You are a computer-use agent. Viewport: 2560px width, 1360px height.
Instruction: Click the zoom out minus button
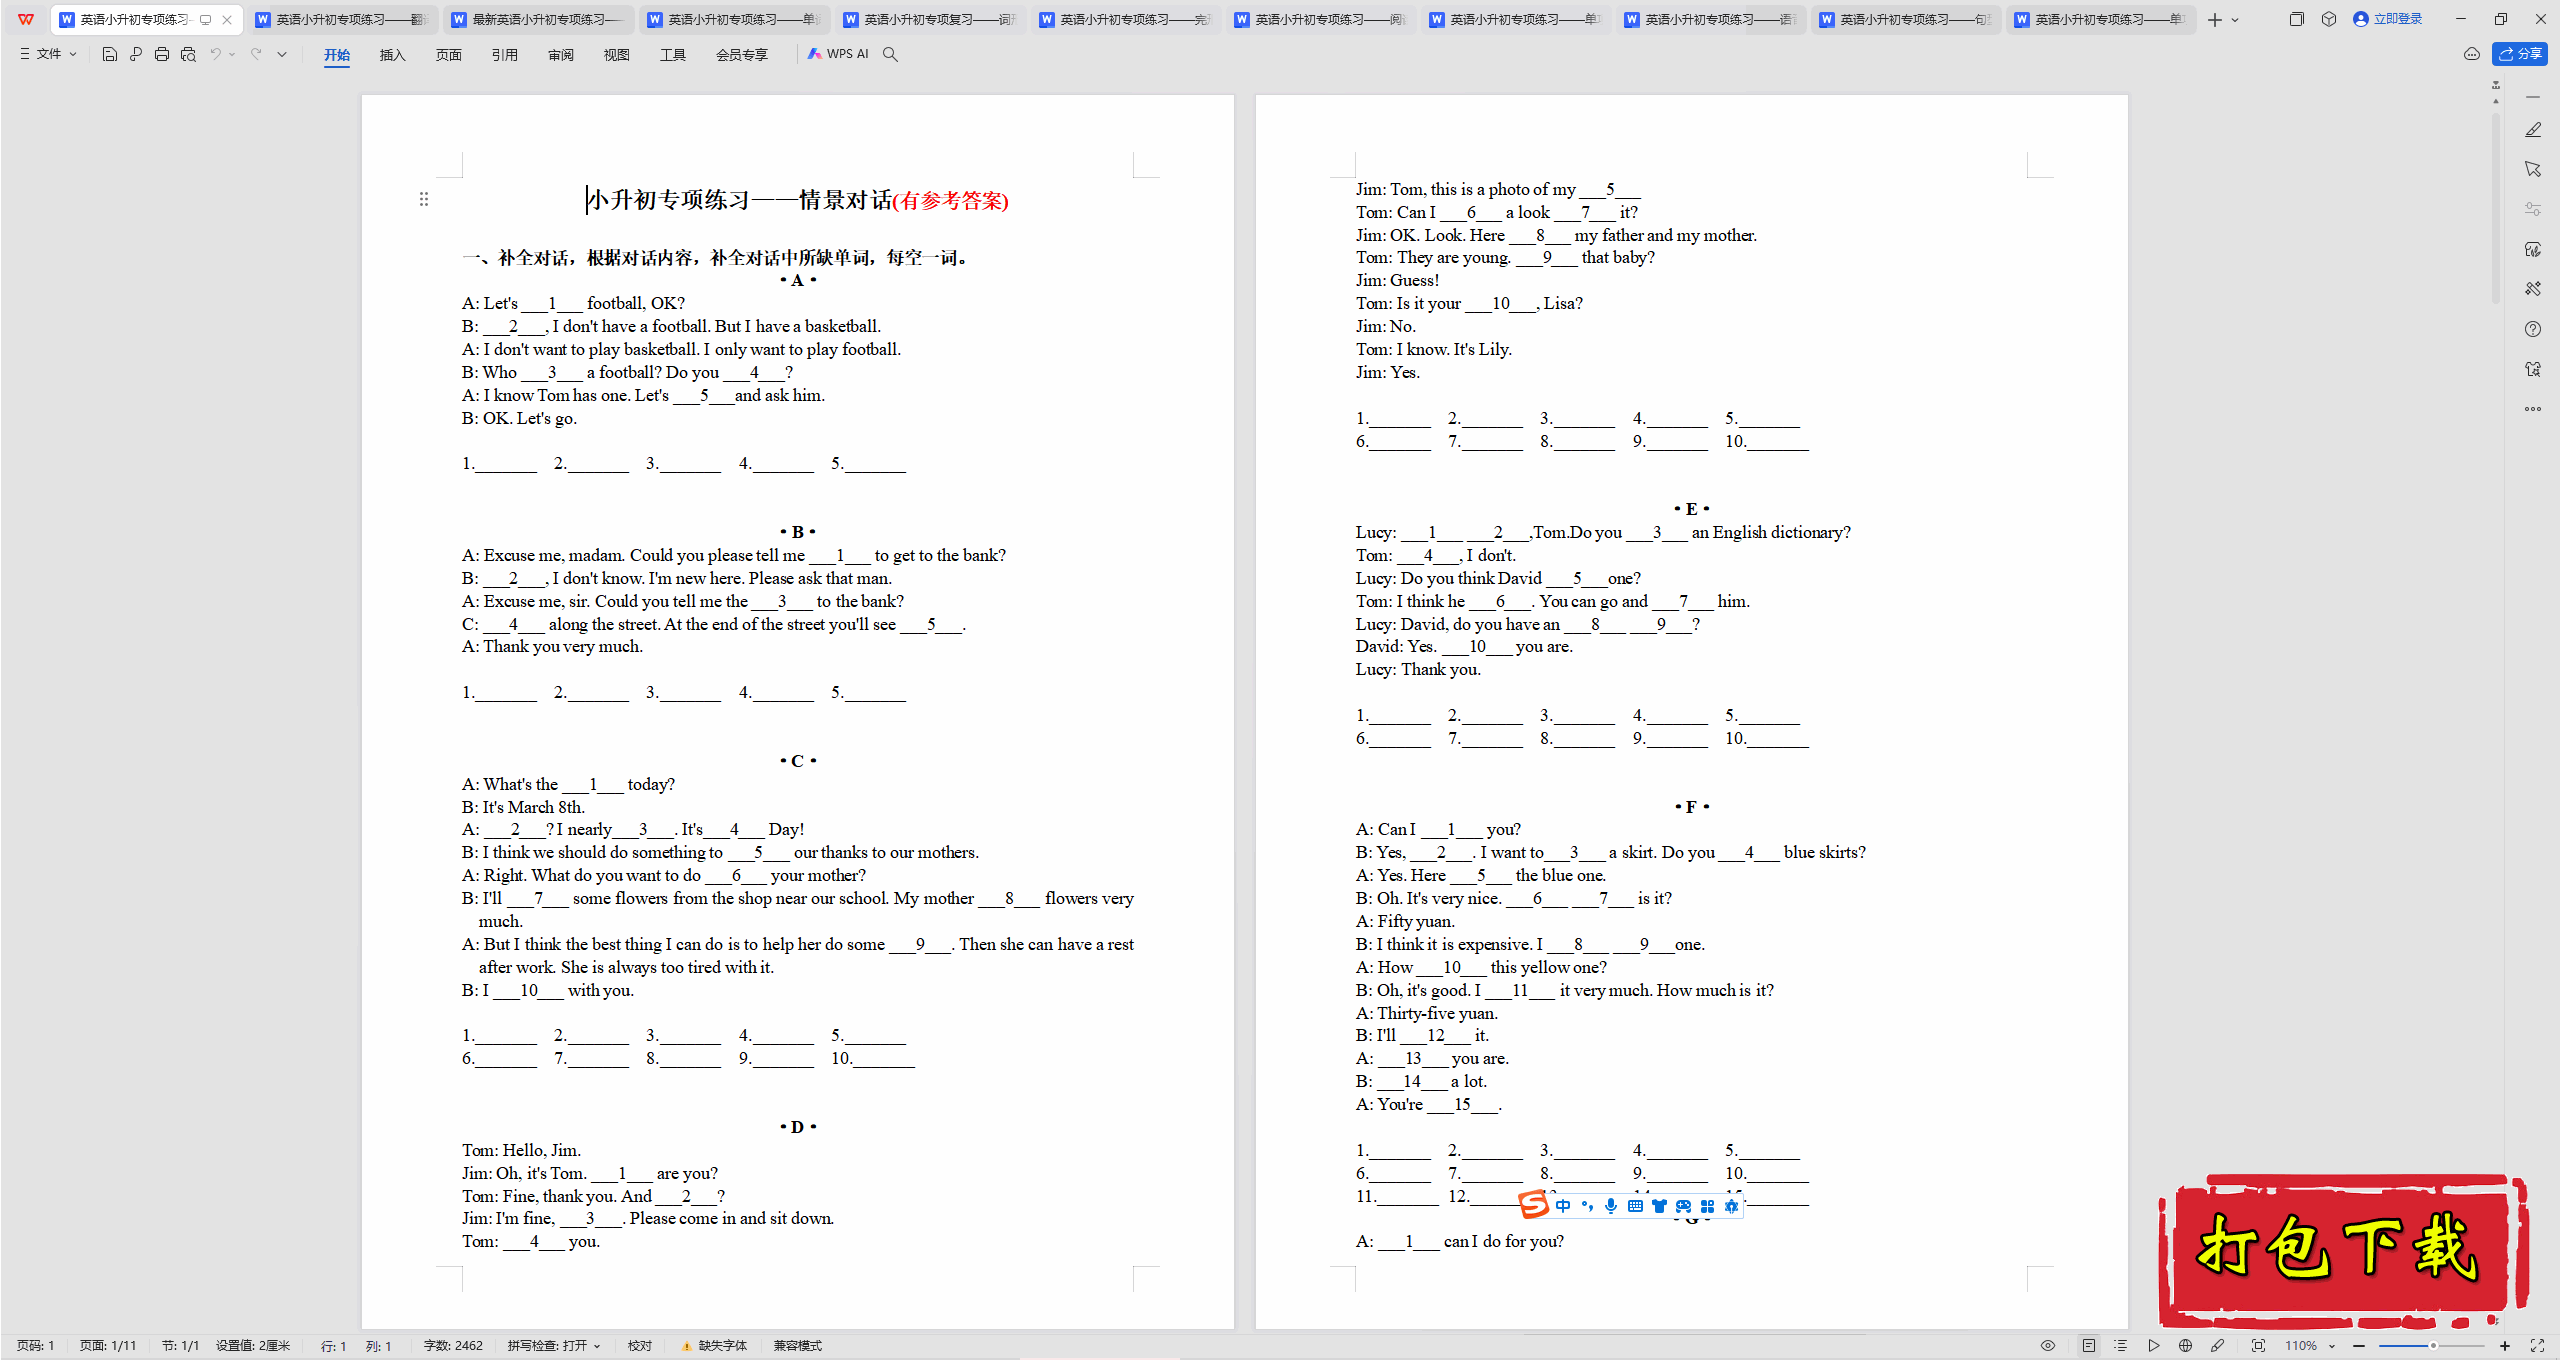click(x=2359, y=1346)
